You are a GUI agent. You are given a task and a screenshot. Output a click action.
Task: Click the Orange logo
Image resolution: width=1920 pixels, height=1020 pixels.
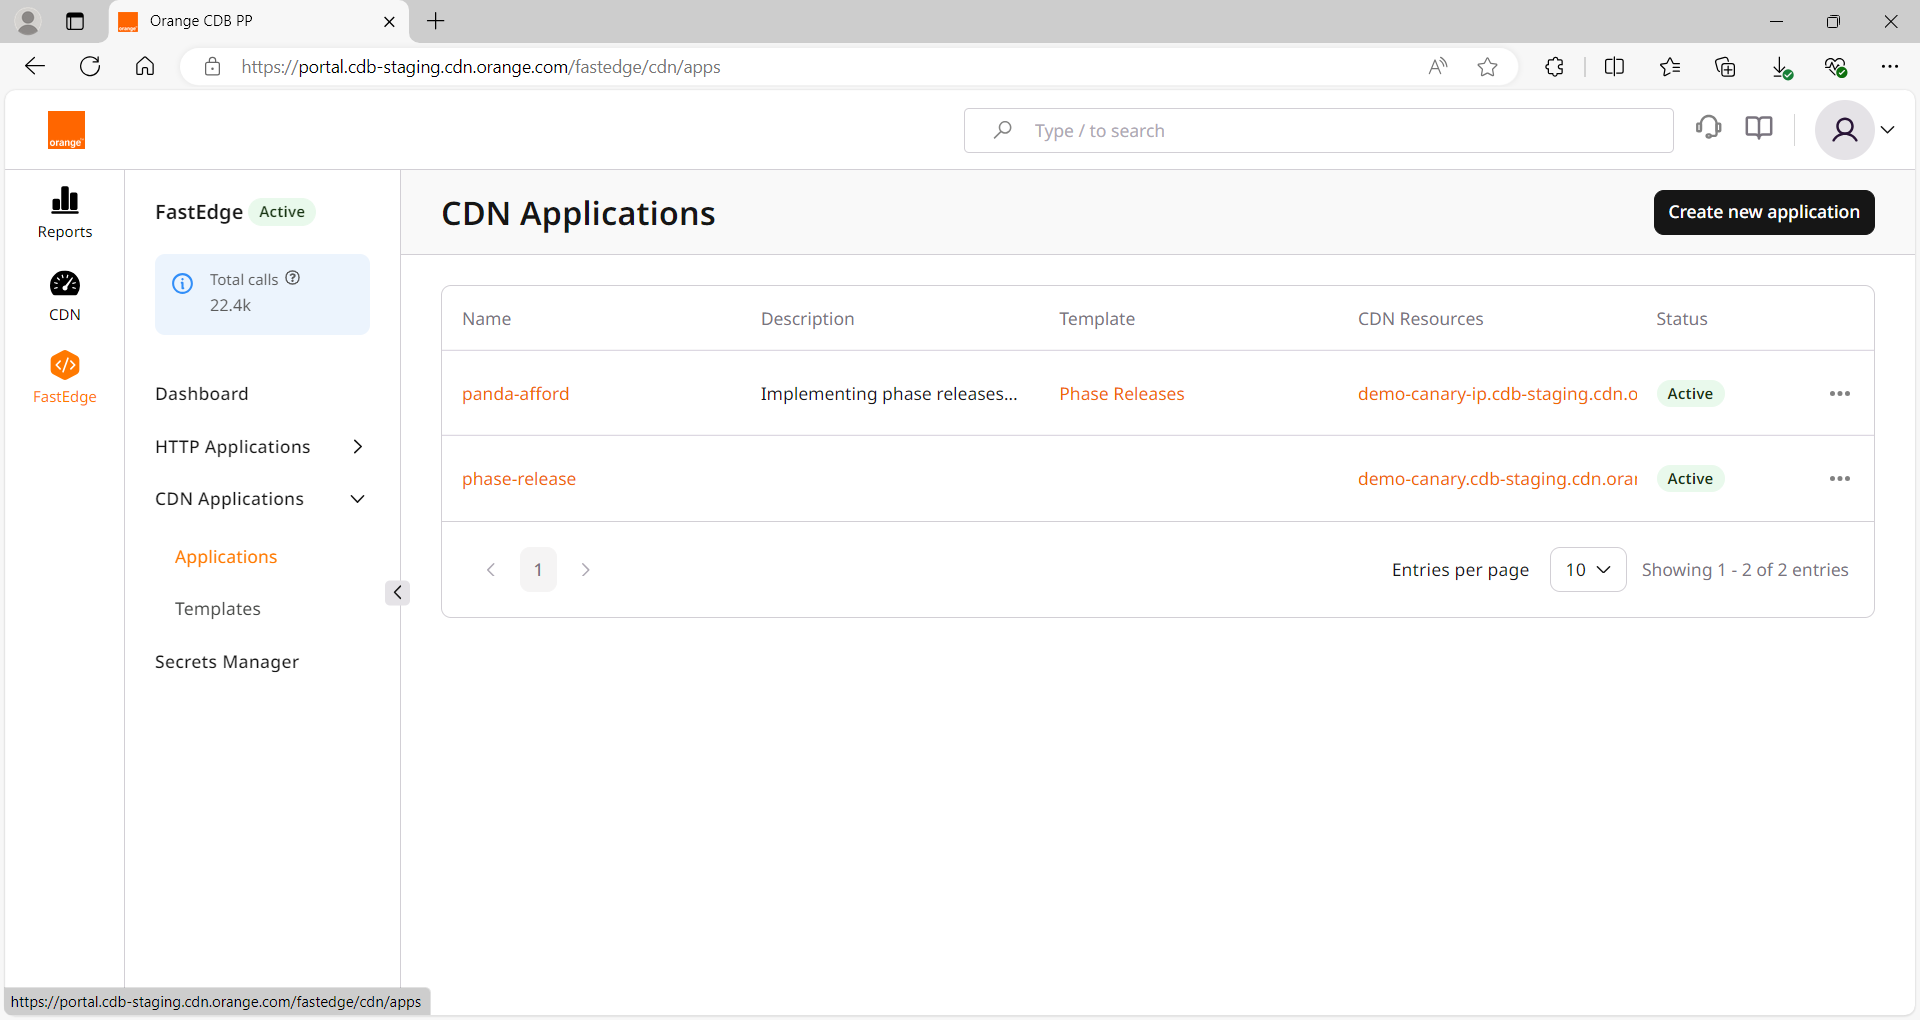[67, 130]
